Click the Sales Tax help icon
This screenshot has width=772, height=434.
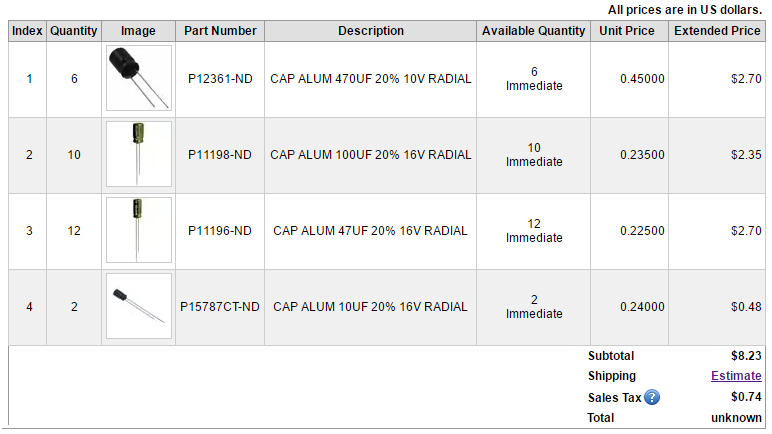[652, 397]
